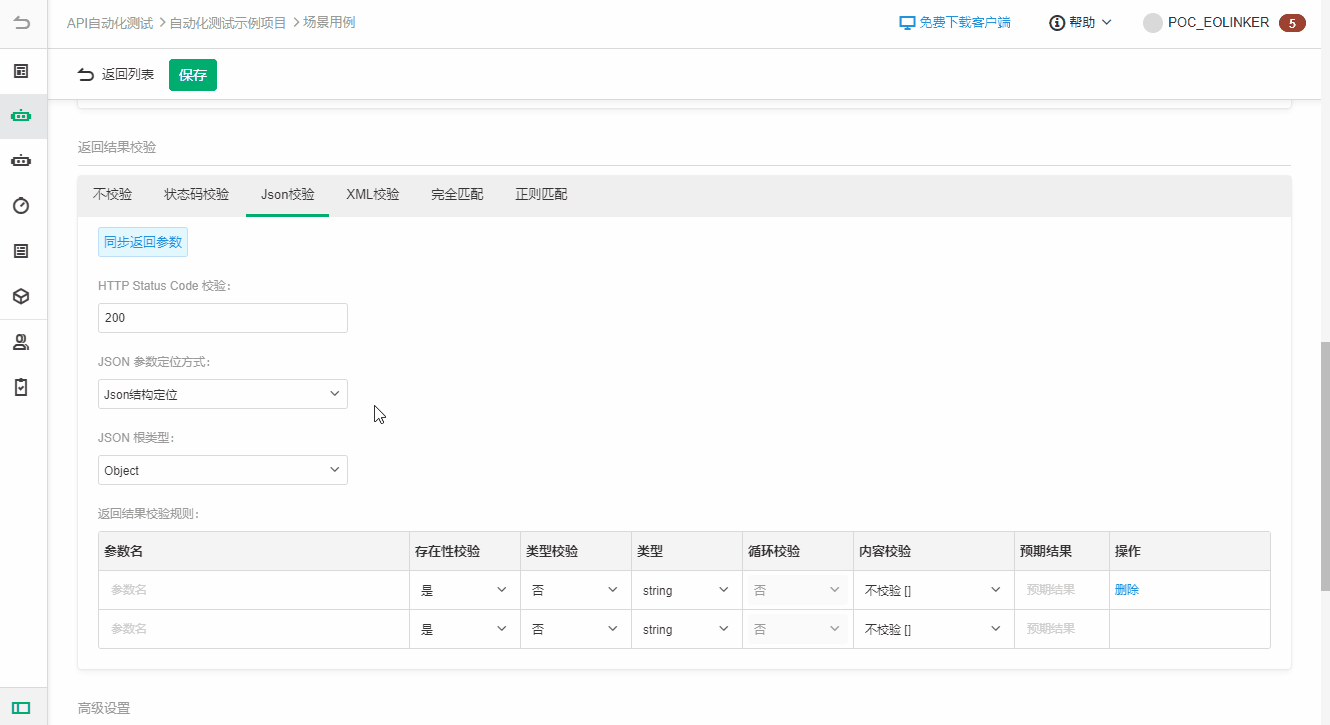Open the cube package icon in the sidebar
The image size is (1330, 725).
[x=22, y=296]
